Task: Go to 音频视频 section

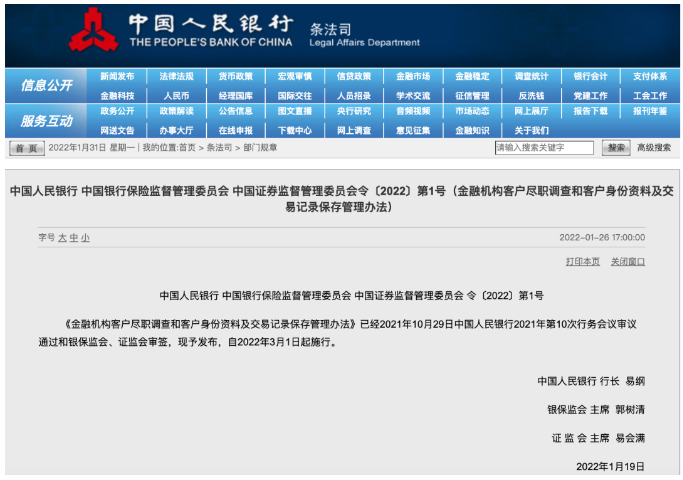Action: click(413, 111)
